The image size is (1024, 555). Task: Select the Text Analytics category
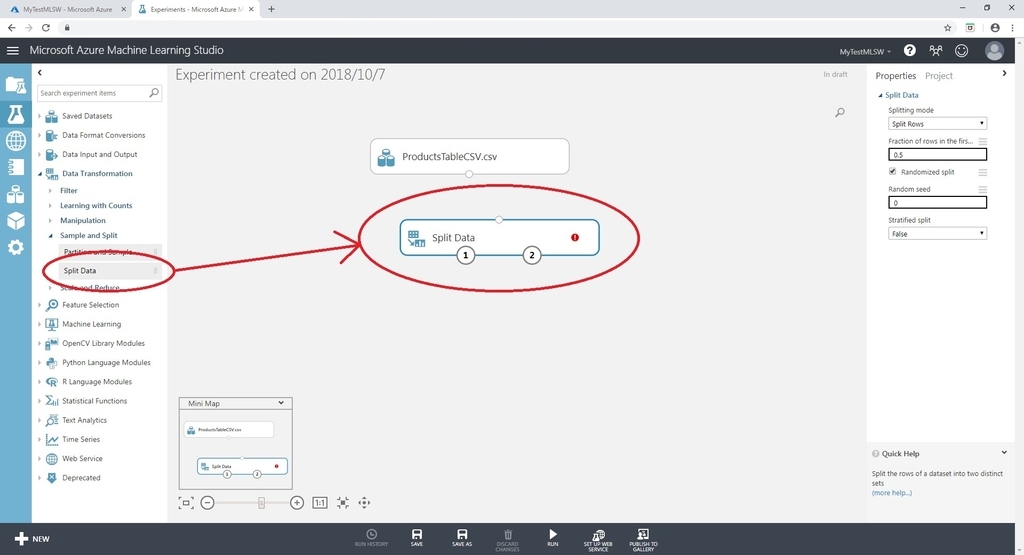(84, 420)
